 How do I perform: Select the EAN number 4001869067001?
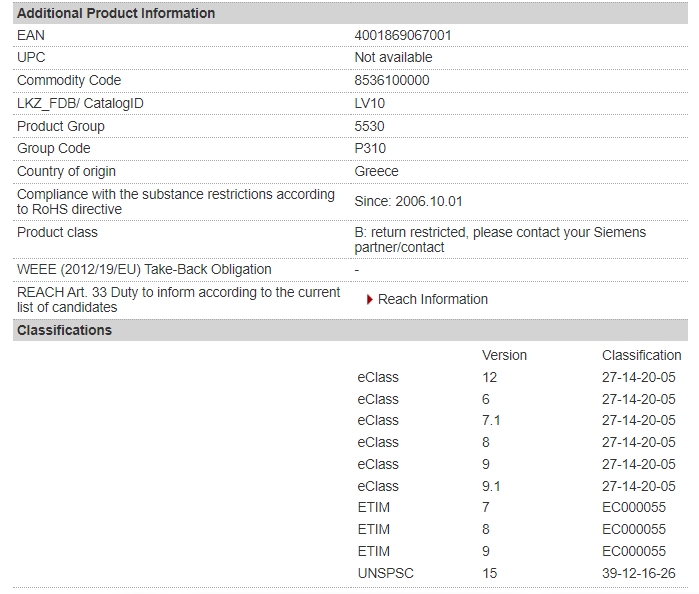point(403,35)
